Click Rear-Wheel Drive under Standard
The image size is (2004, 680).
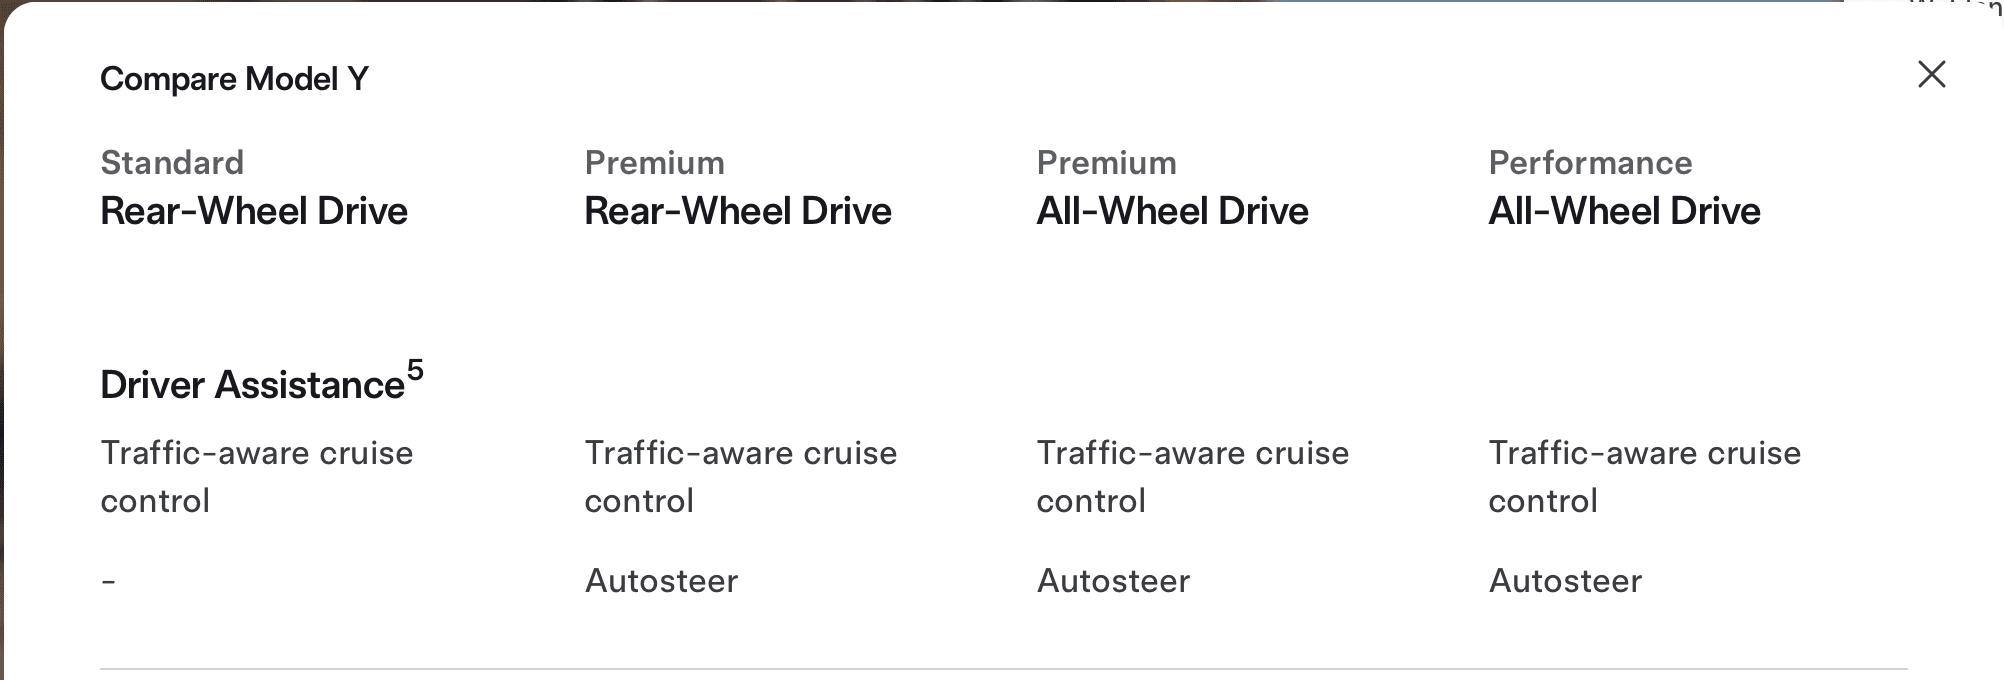click(254, 211)
